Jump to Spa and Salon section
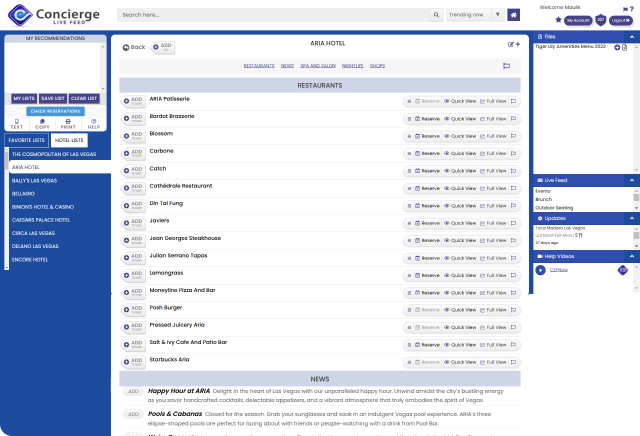Viewport: 640px width, 436px height. tap(318, 66)
